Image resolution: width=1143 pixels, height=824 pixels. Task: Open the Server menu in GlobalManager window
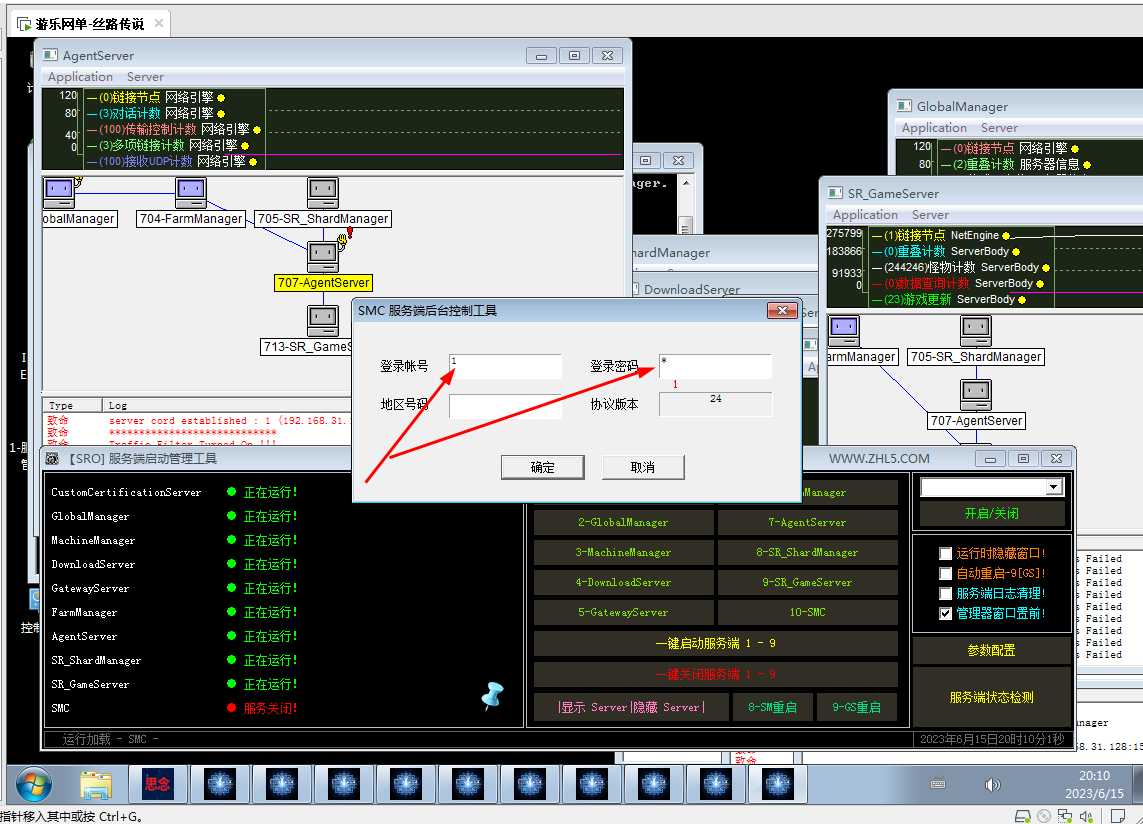[999, 128]
